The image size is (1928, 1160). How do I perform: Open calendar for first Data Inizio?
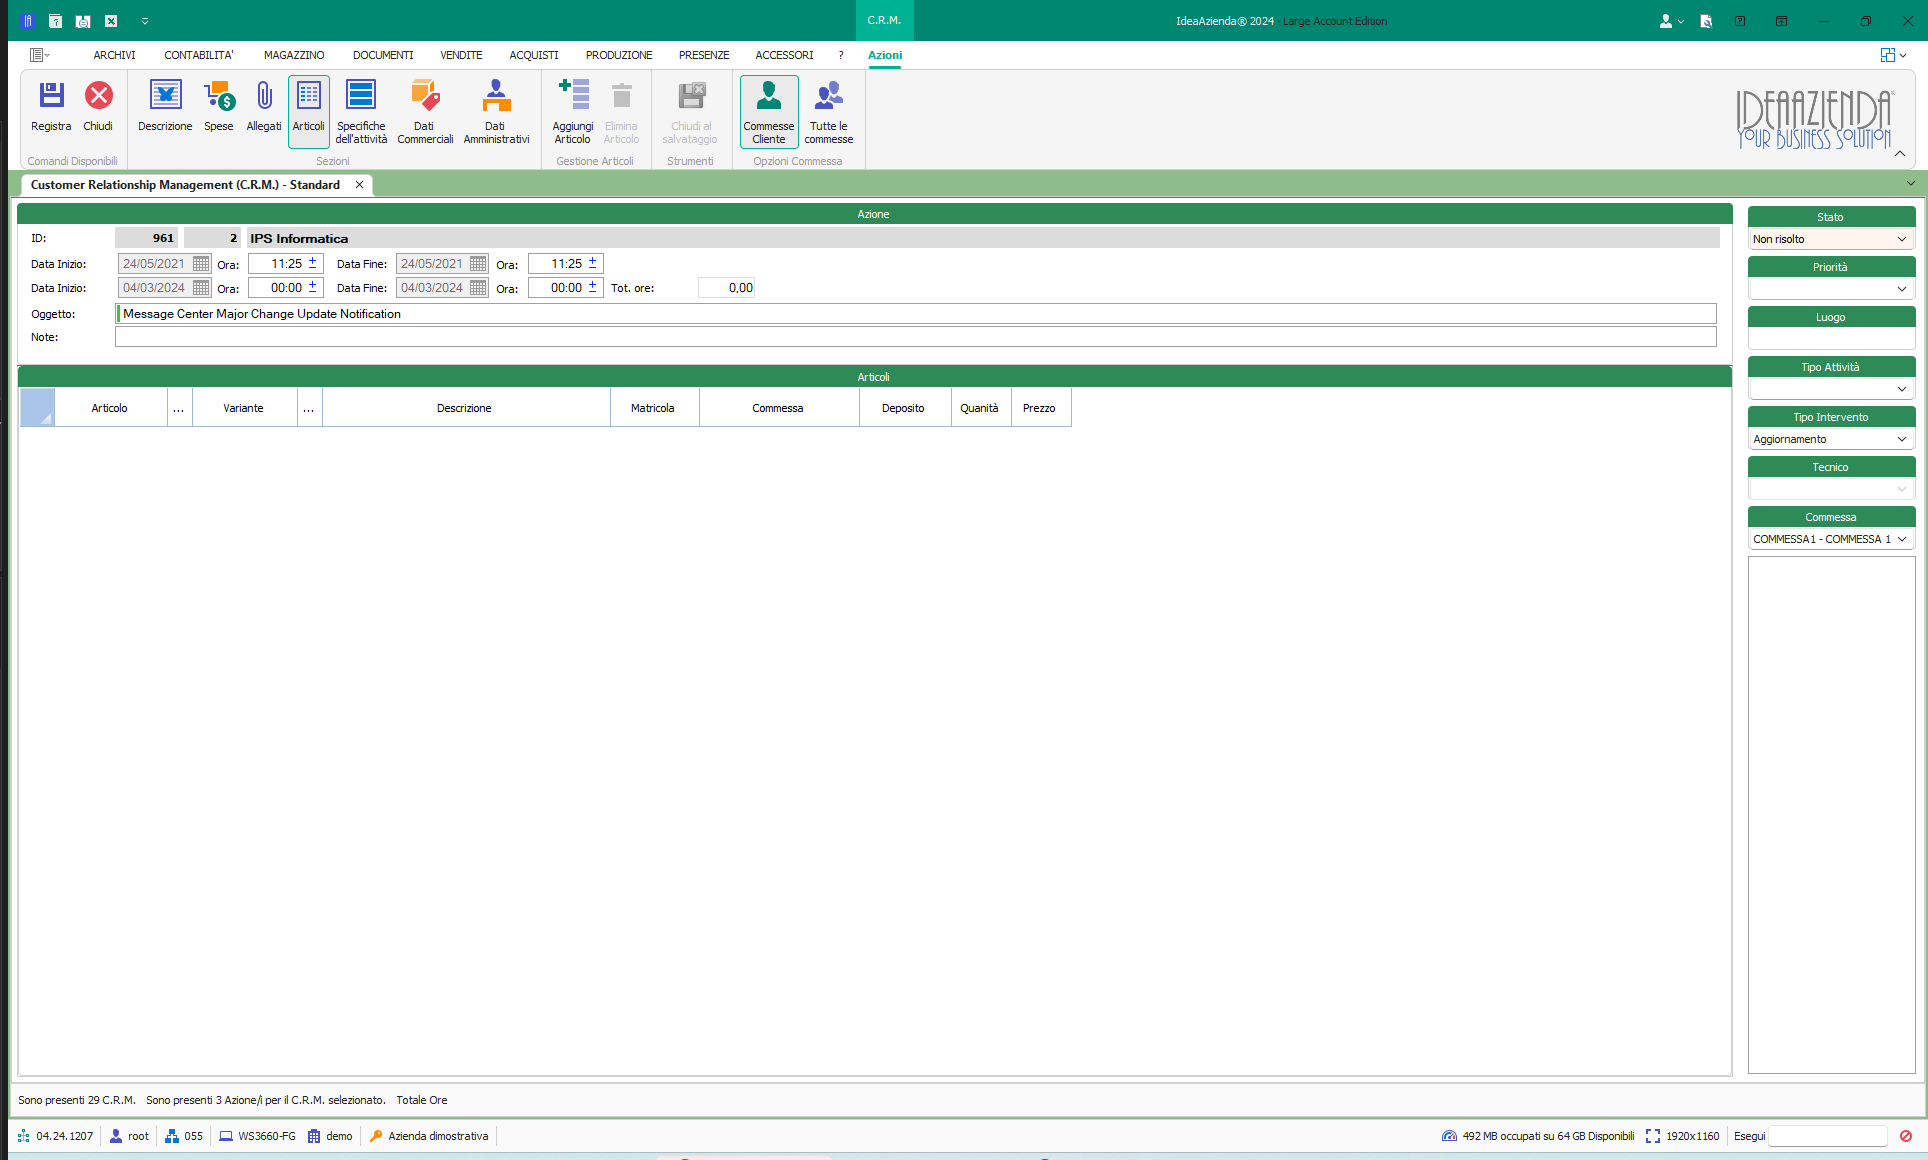(201, 264)
